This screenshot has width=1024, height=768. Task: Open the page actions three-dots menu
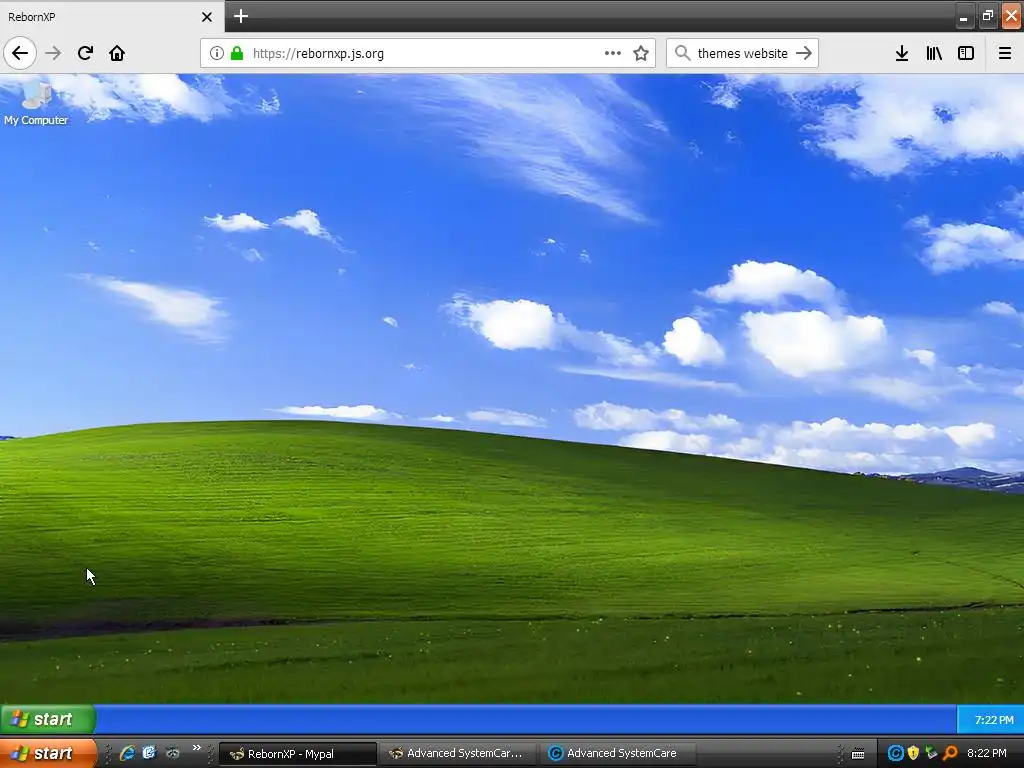(x=613, y=53)
